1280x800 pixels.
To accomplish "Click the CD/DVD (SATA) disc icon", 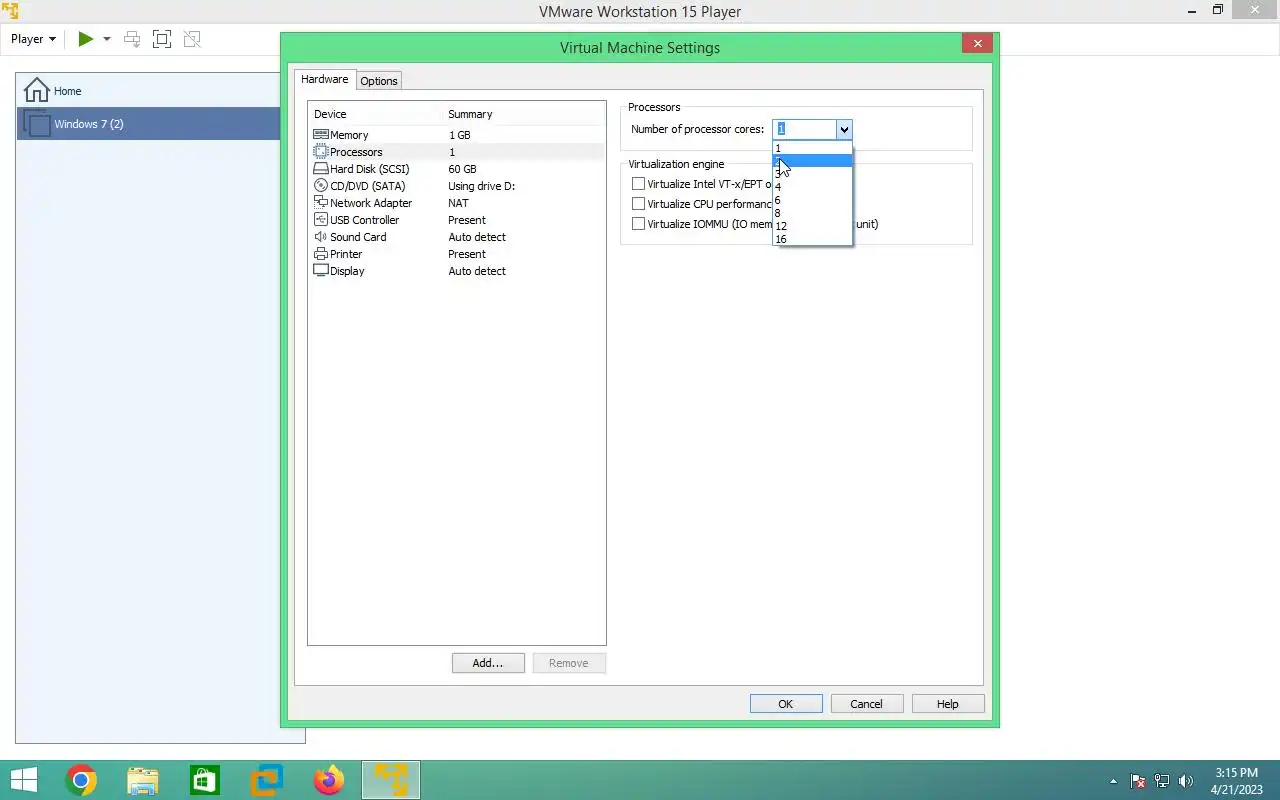I will (x=321, y=186).
